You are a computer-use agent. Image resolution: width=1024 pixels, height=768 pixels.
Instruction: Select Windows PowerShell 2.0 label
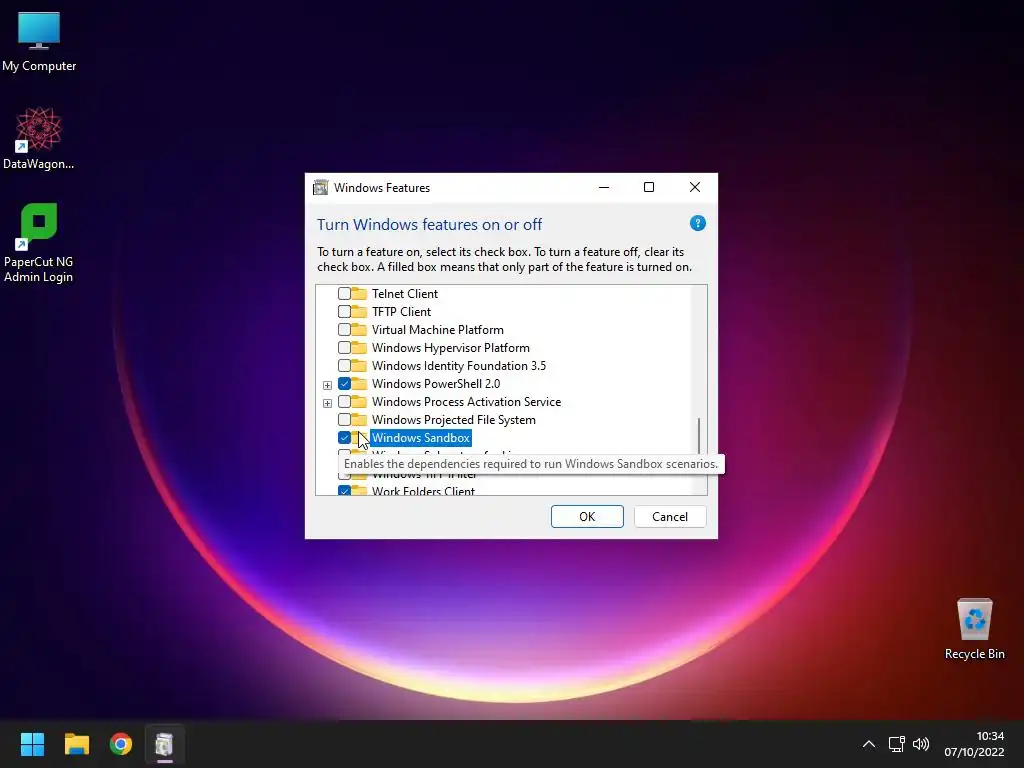click(436, 383)
